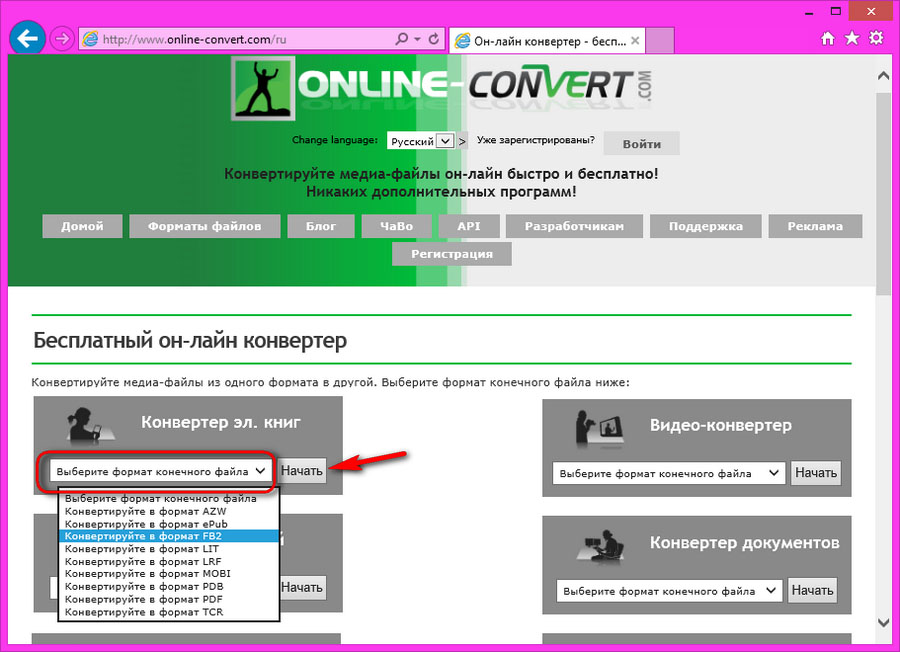Open a new blank browser tab
Viewport: 900px width, 652px height.
660,41
